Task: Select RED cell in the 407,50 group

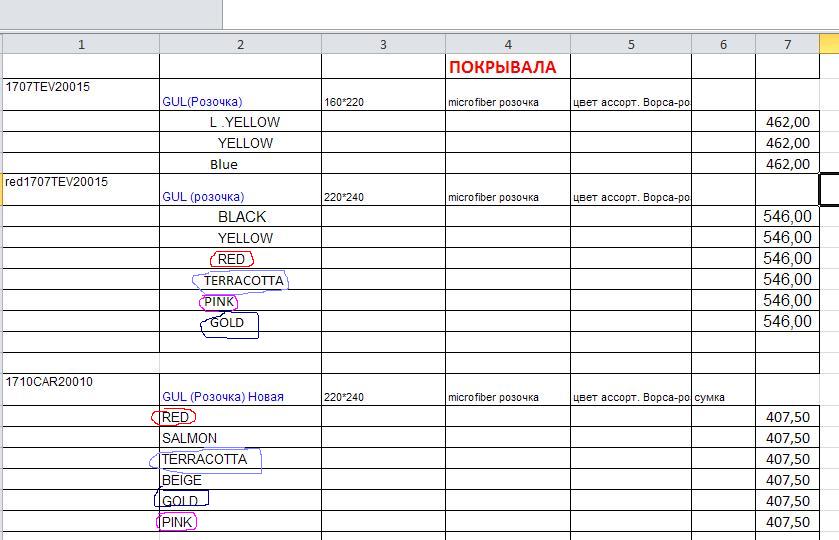Action: pos(240,416)
